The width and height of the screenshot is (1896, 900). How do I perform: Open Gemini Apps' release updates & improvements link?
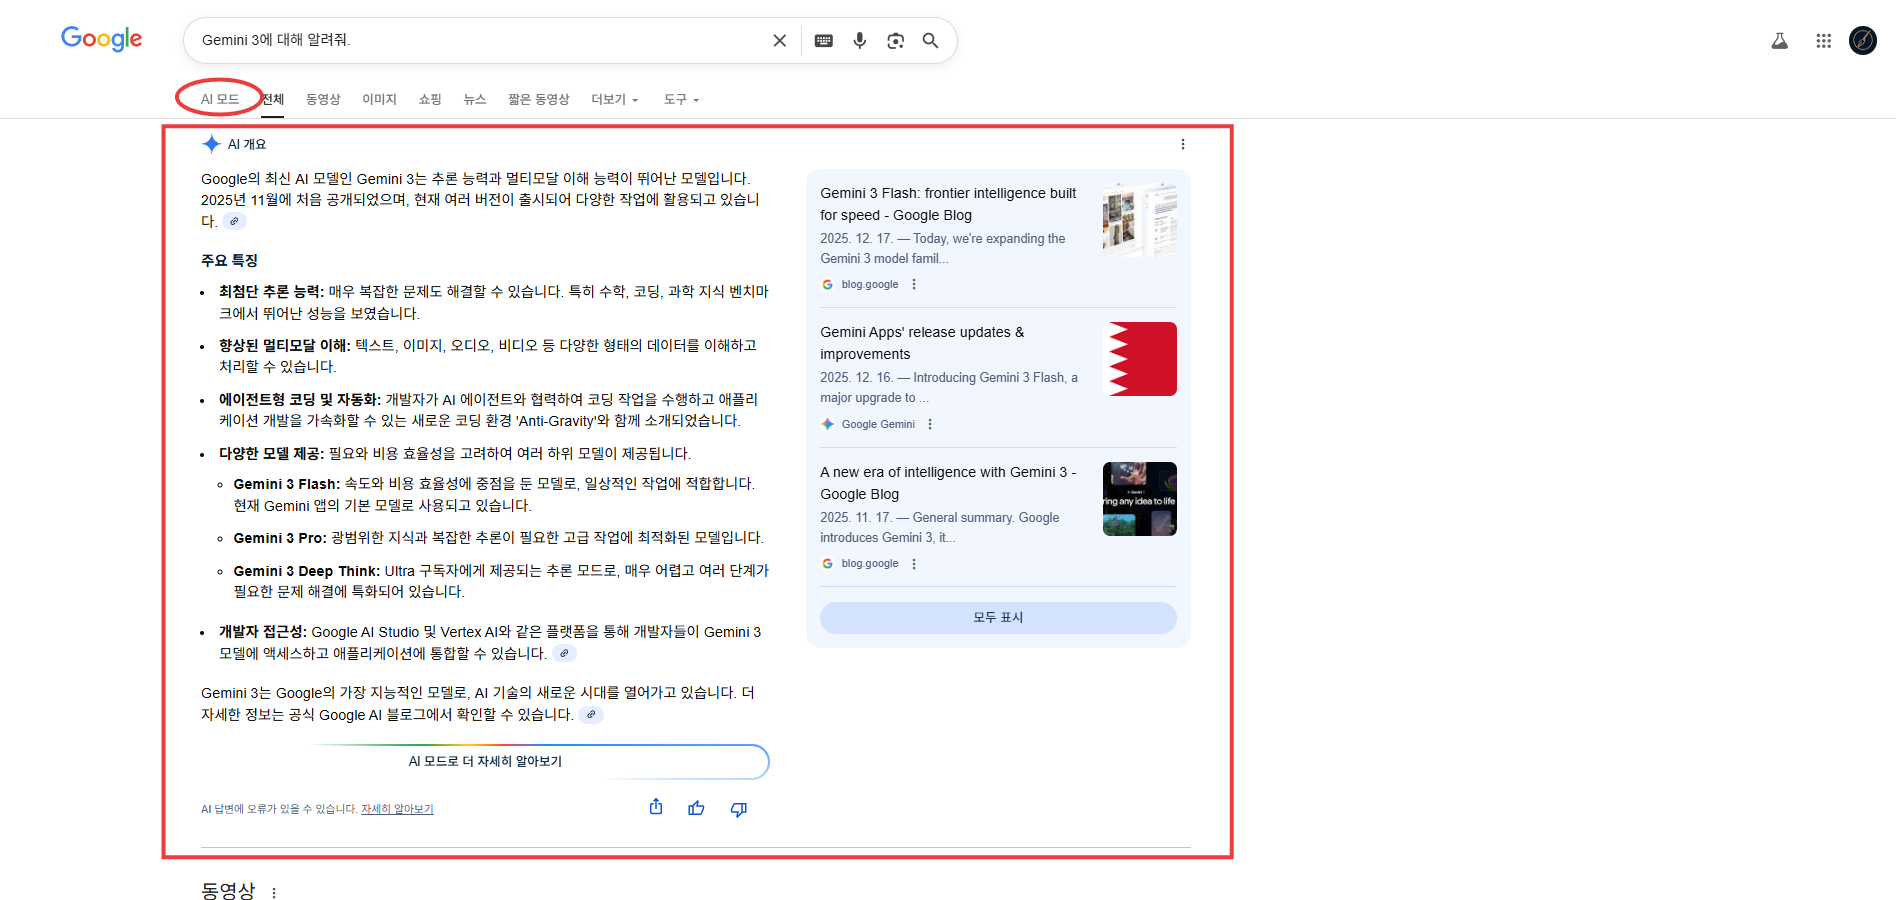pyautogui.click(x=922, y=343)
